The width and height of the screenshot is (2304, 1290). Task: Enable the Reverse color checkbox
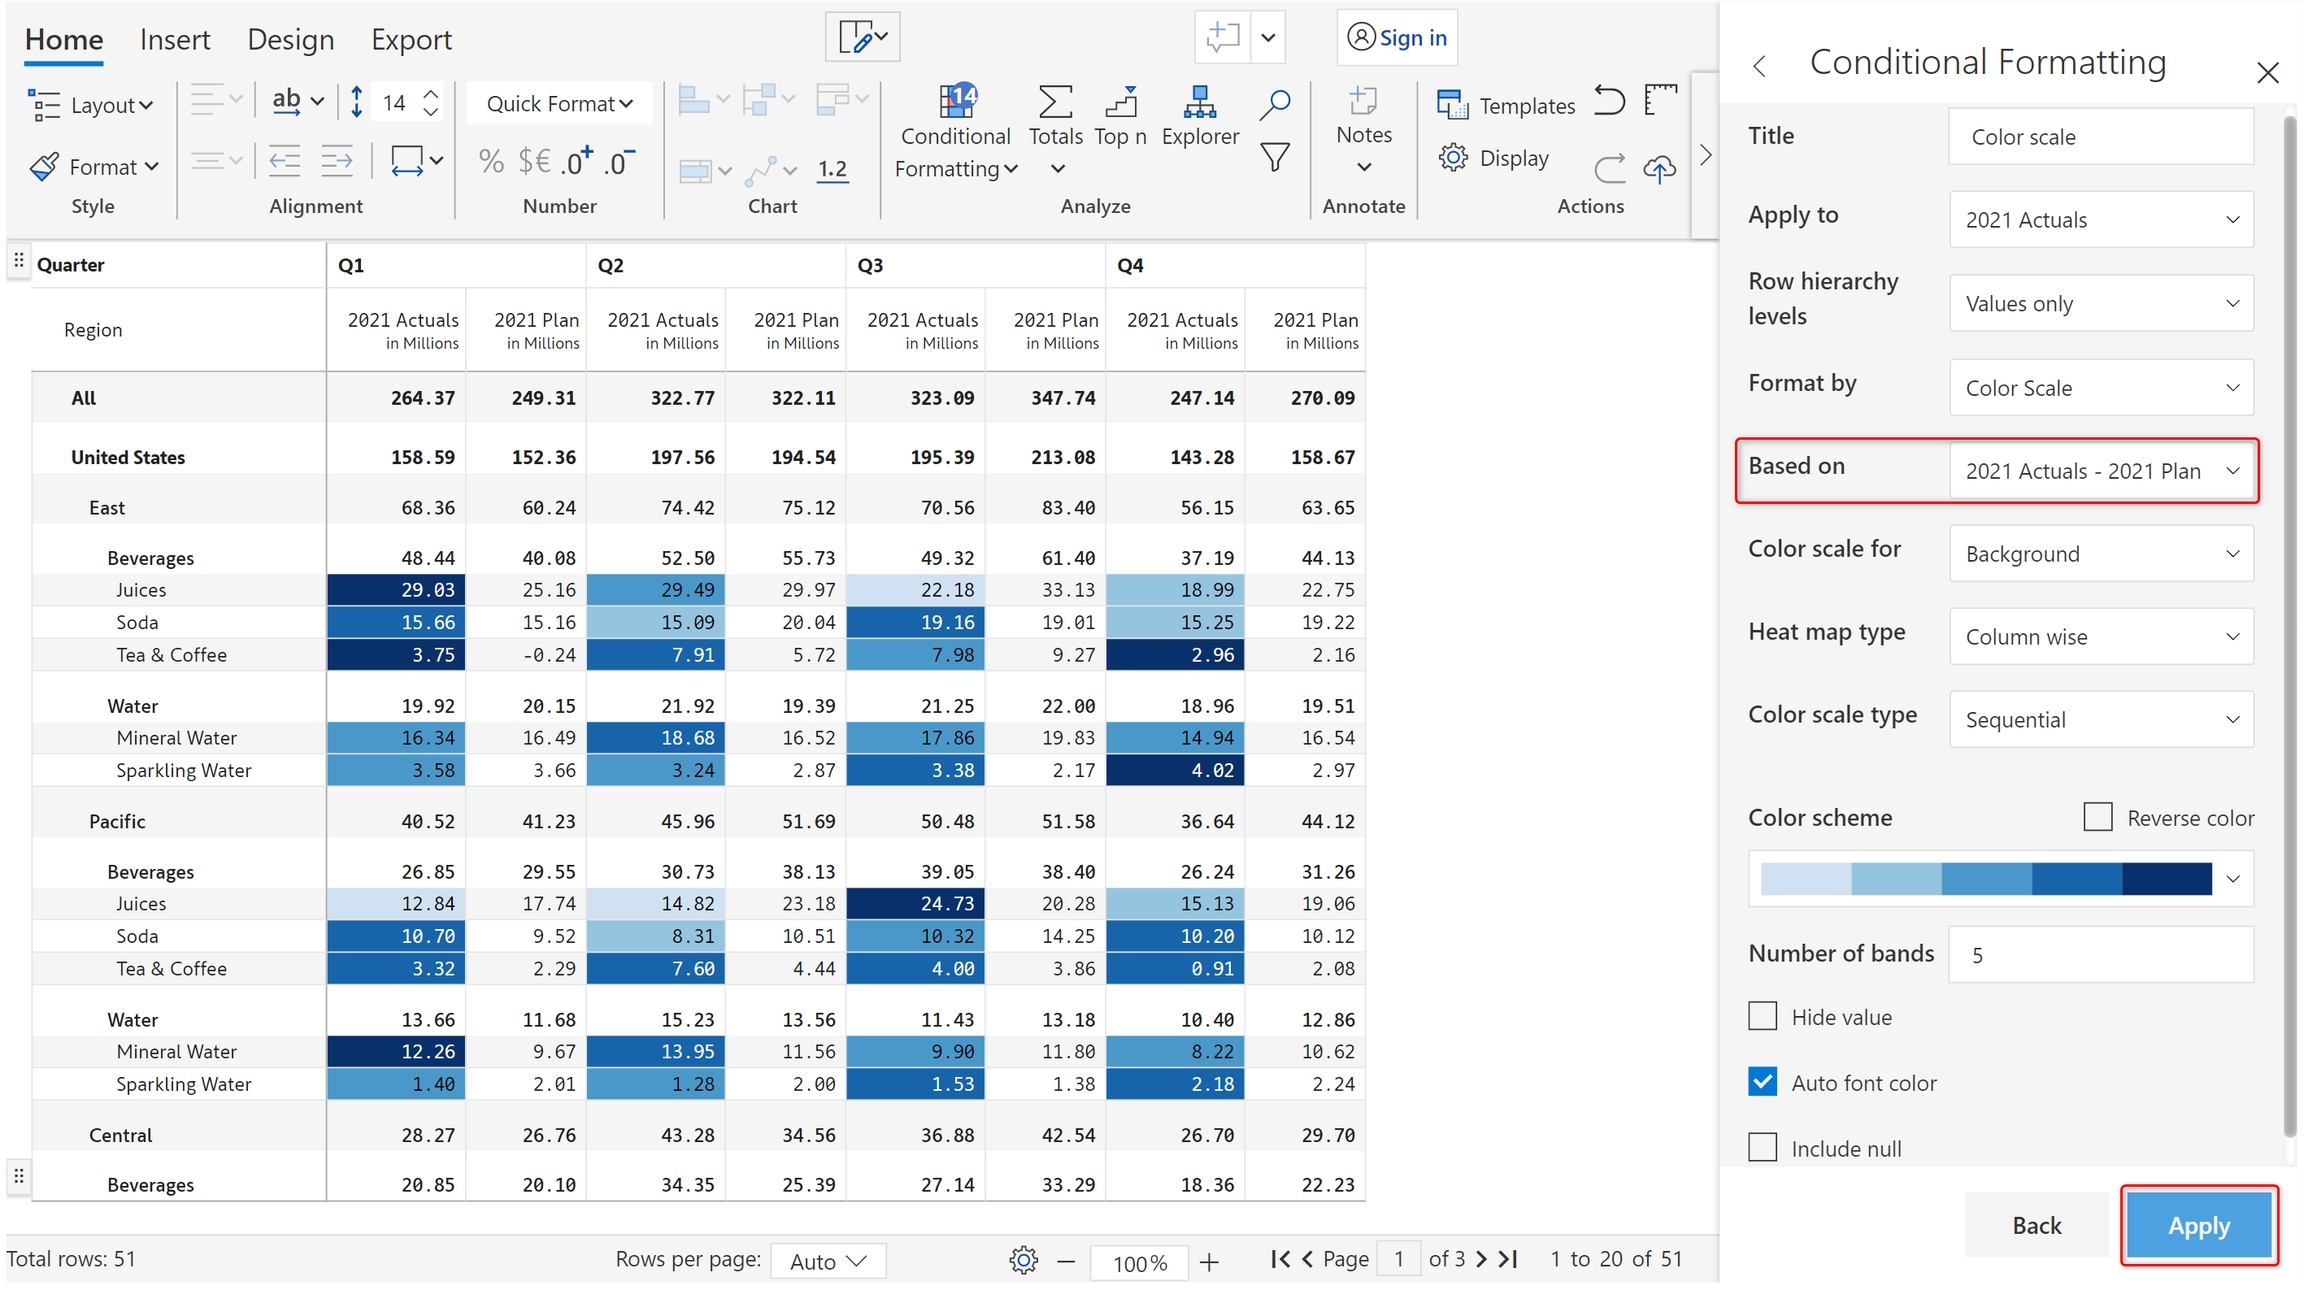(2097, 817)
